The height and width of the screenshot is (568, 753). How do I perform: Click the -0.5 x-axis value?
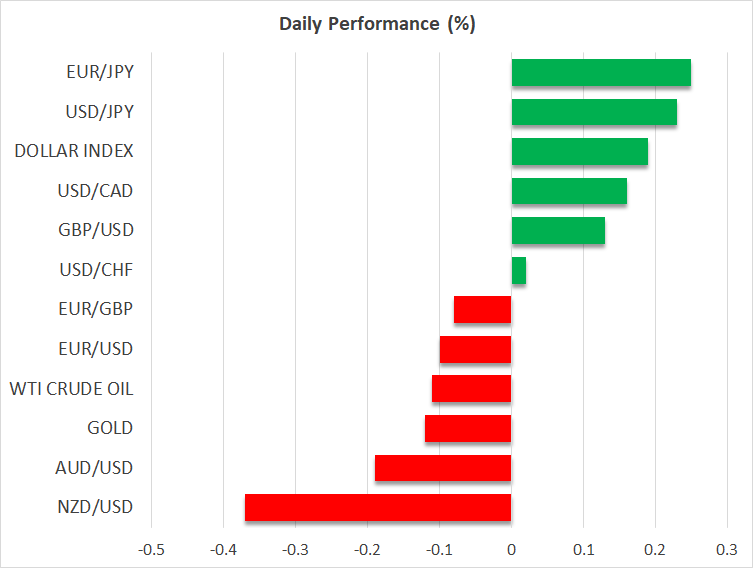pyautogui.click(x=151, y=549)
